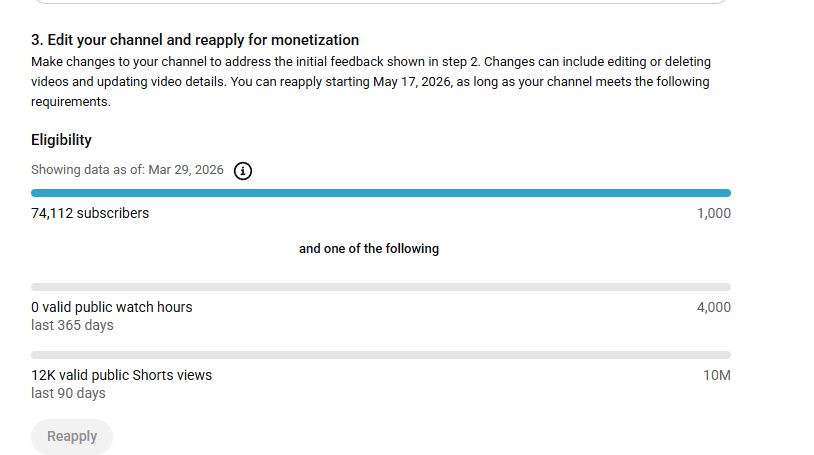Click the Shorts views progress bar
This screenshot has height=455, width=814.
click(x=380, y=355)
